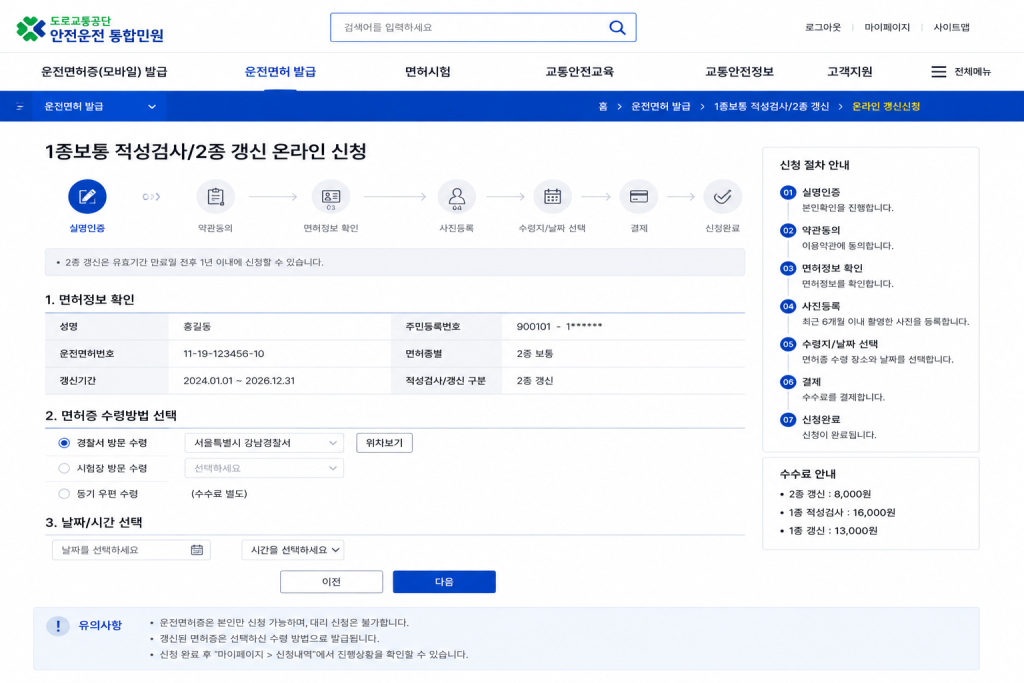Screen dimensions: 1024x683
Task: Click the site logo (도로교통공단 안전운전 통합민원)
Action: click(x=90, y=29)
